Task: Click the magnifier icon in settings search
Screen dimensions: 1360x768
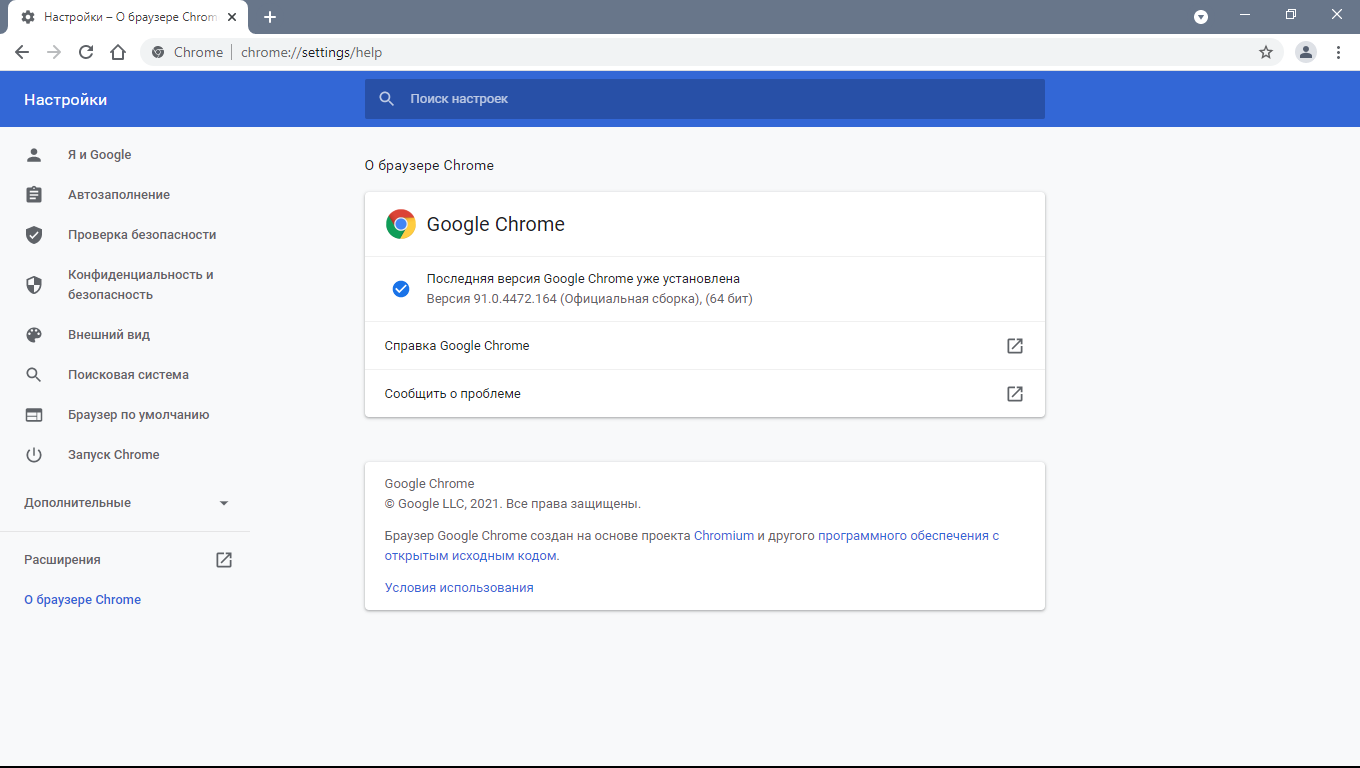Action: (x=387, y=99)
